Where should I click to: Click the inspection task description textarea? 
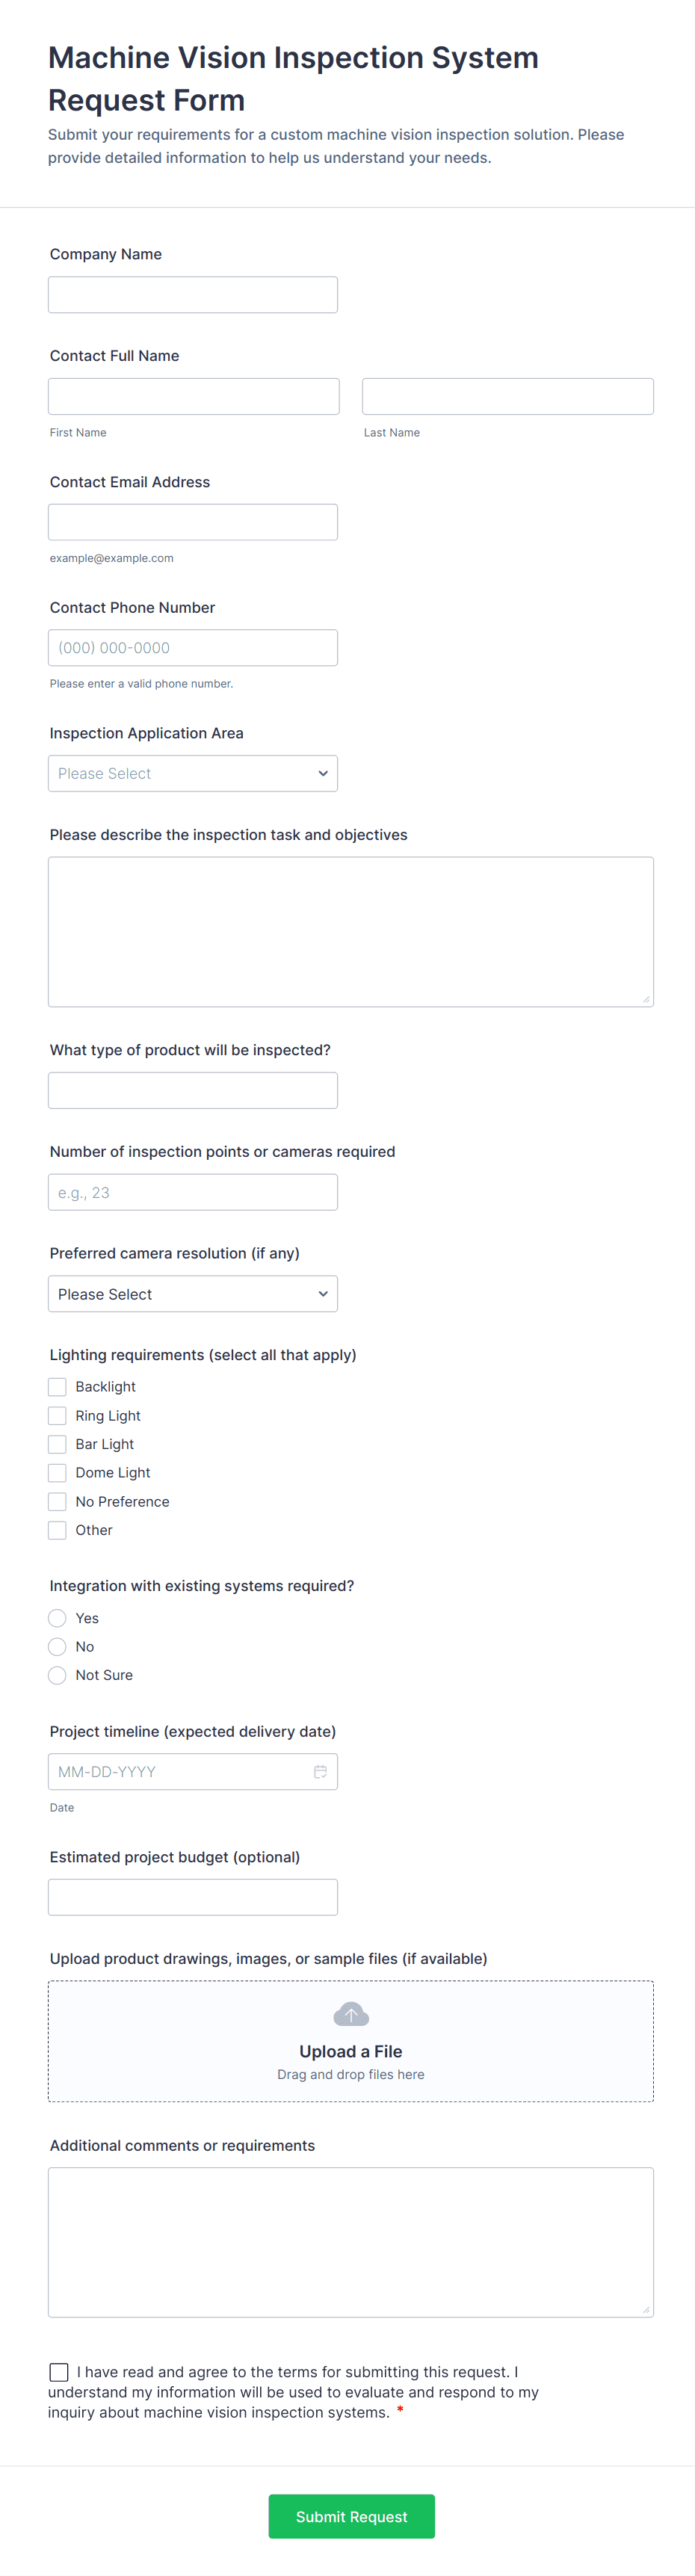click(351, 931)
